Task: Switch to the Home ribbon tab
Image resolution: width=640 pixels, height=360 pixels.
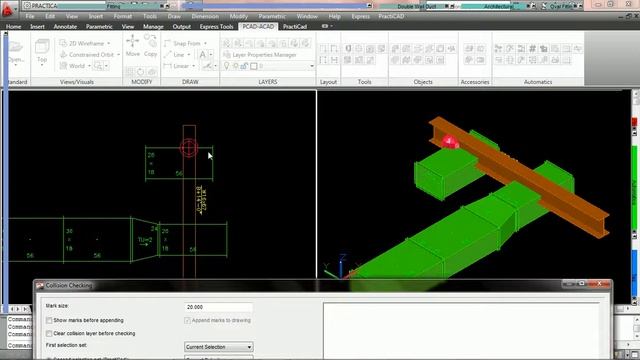Action: point(13,27)
